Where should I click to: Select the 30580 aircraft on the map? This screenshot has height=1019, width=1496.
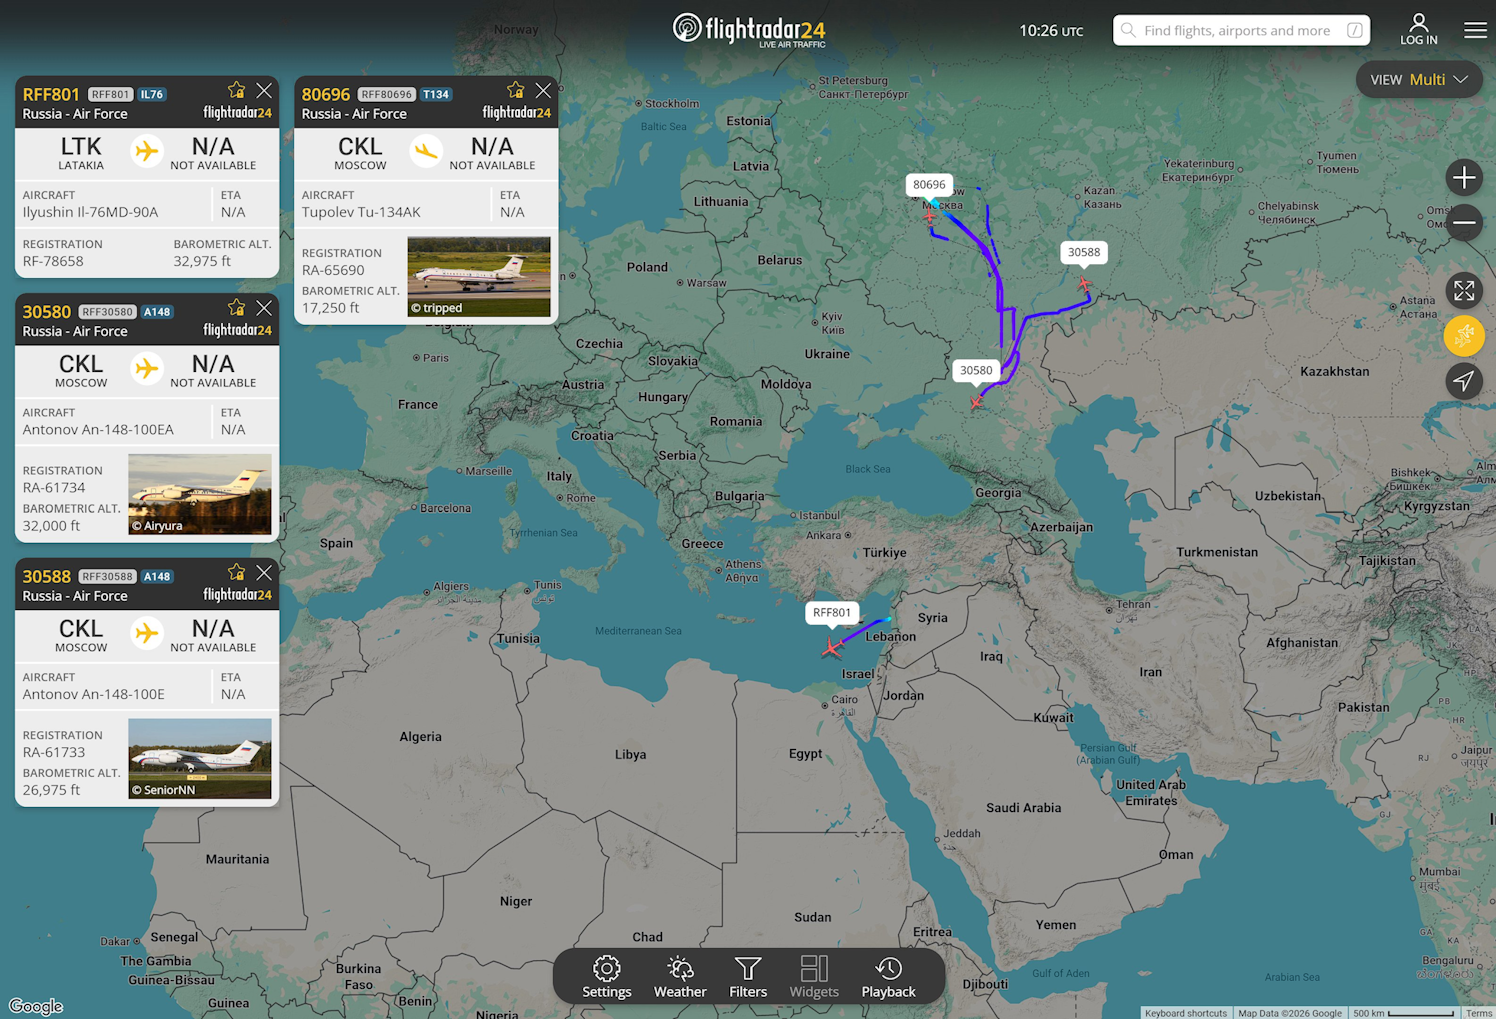(x=976, y=402)
